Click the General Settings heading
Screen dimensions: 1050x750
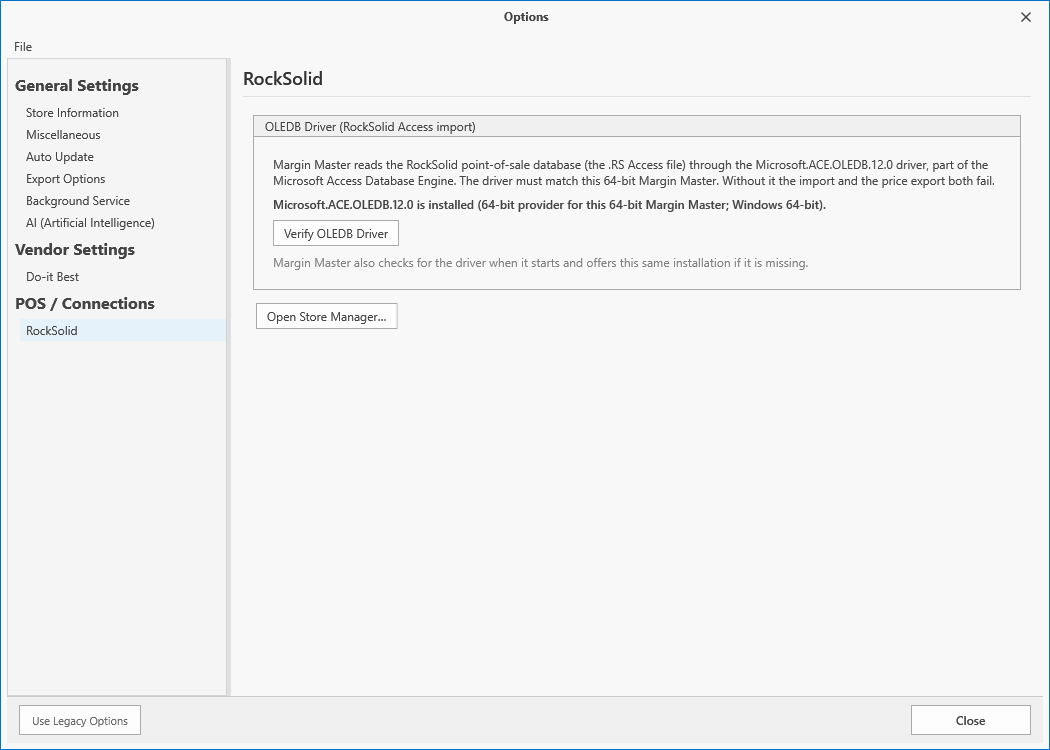click(x=77, y=86)
